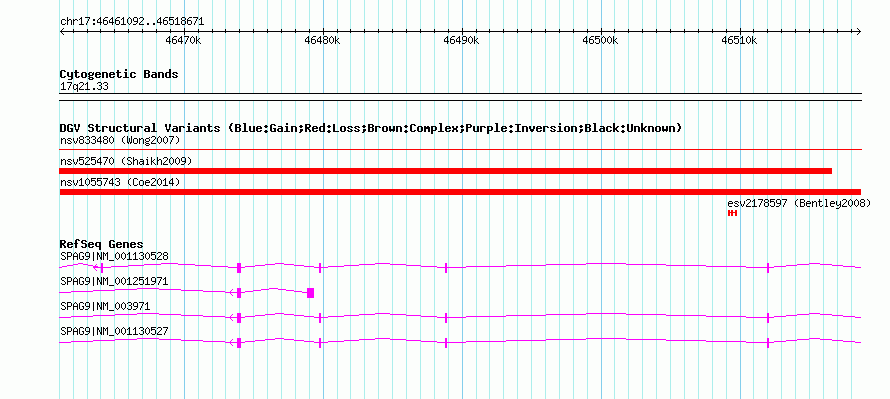Select NM_003971 exon just before 46490k
The image size is (890, 399).
[x=446, y=318]
